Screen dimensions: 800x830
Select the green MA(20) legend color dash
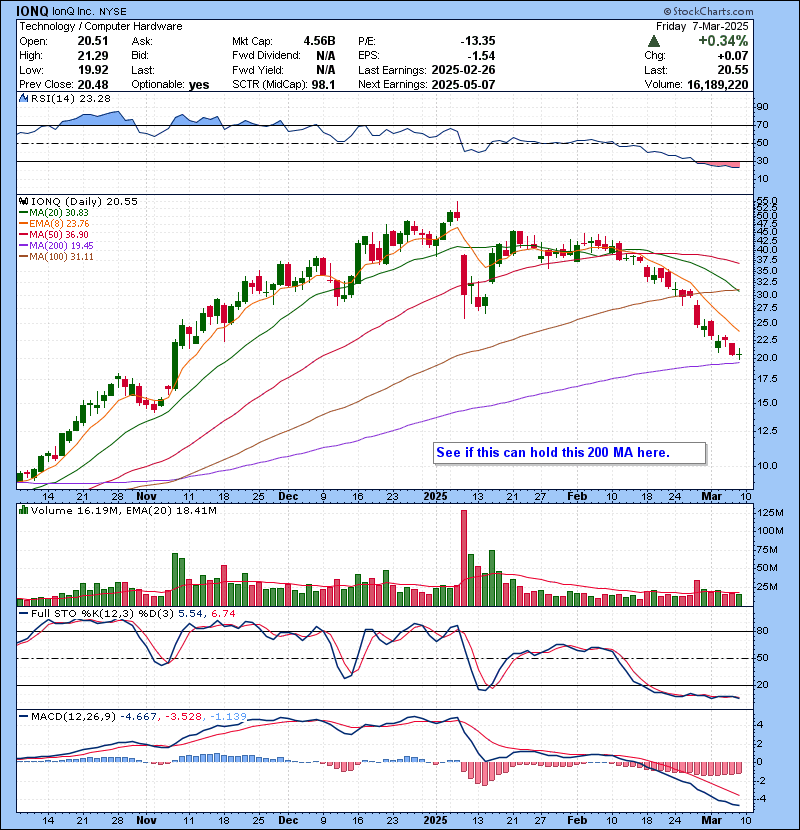coord(23,213)
